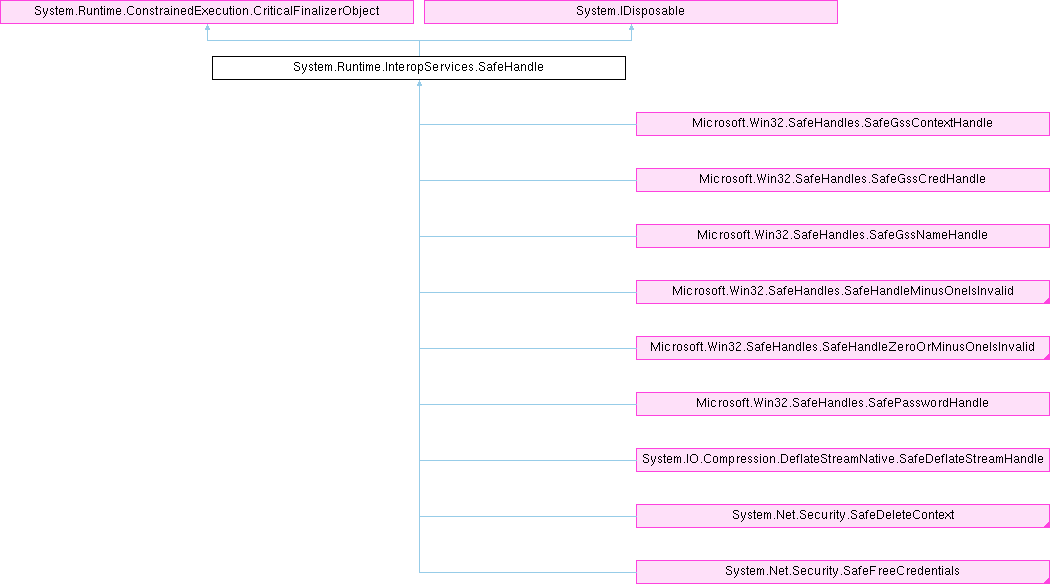Click corner triangle marker on SafeFreeCredentials
The width and height of the screenshot is (1050, 584).
[1046, 580]
